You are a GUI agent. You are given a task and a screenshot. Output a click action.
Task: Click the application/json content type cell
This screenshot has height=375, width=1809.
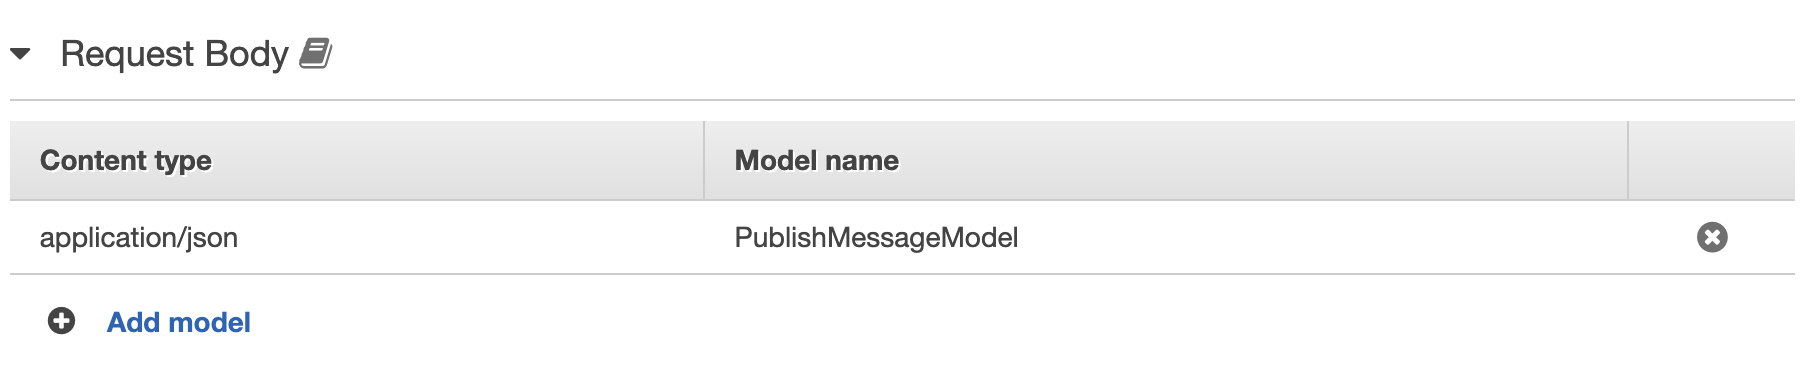357,237
